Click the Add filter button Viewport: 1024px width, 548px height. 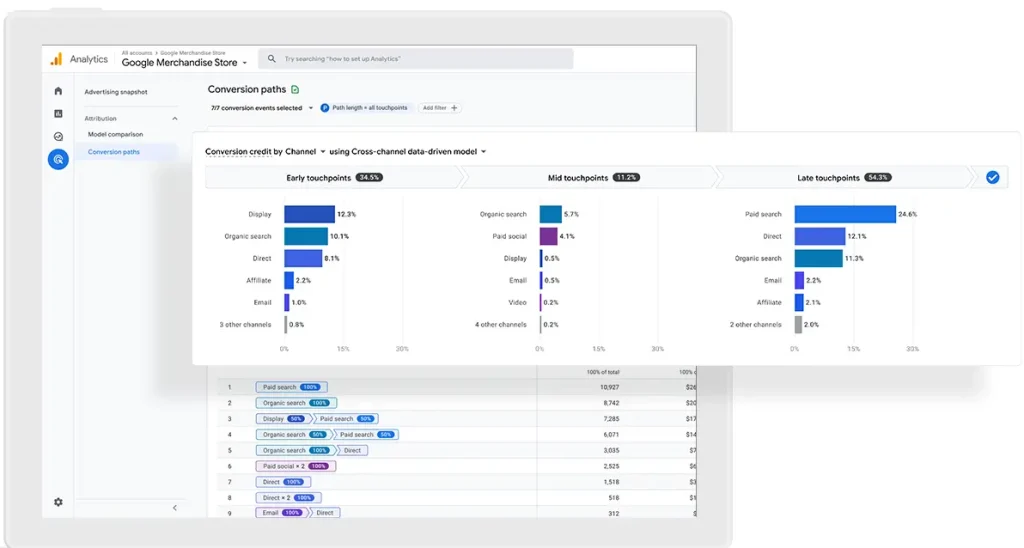pos(440,108)
